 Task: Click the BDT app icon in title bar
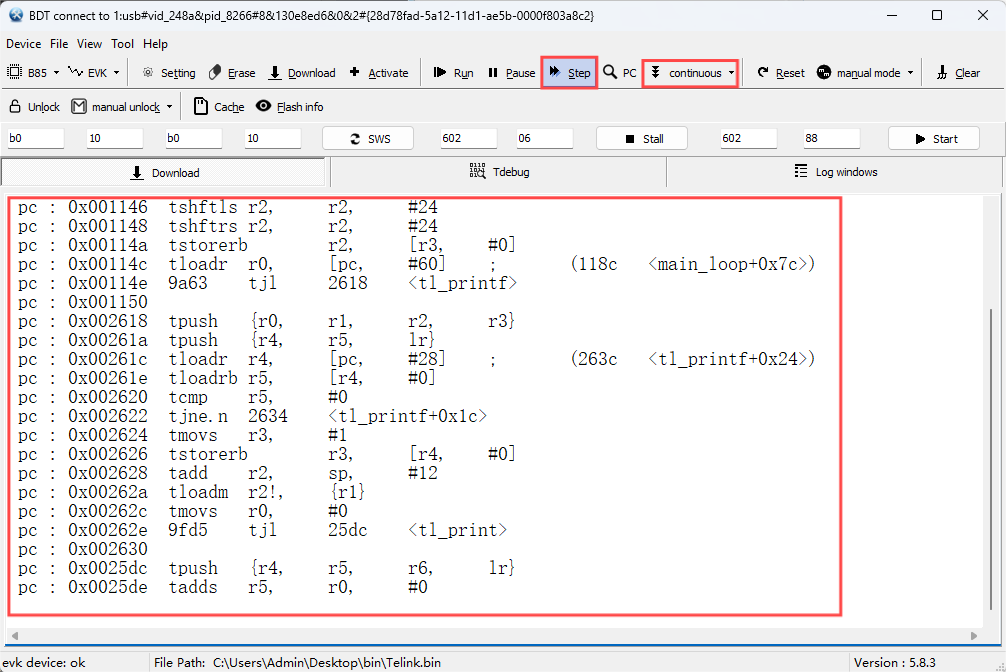tap(16, 15)
